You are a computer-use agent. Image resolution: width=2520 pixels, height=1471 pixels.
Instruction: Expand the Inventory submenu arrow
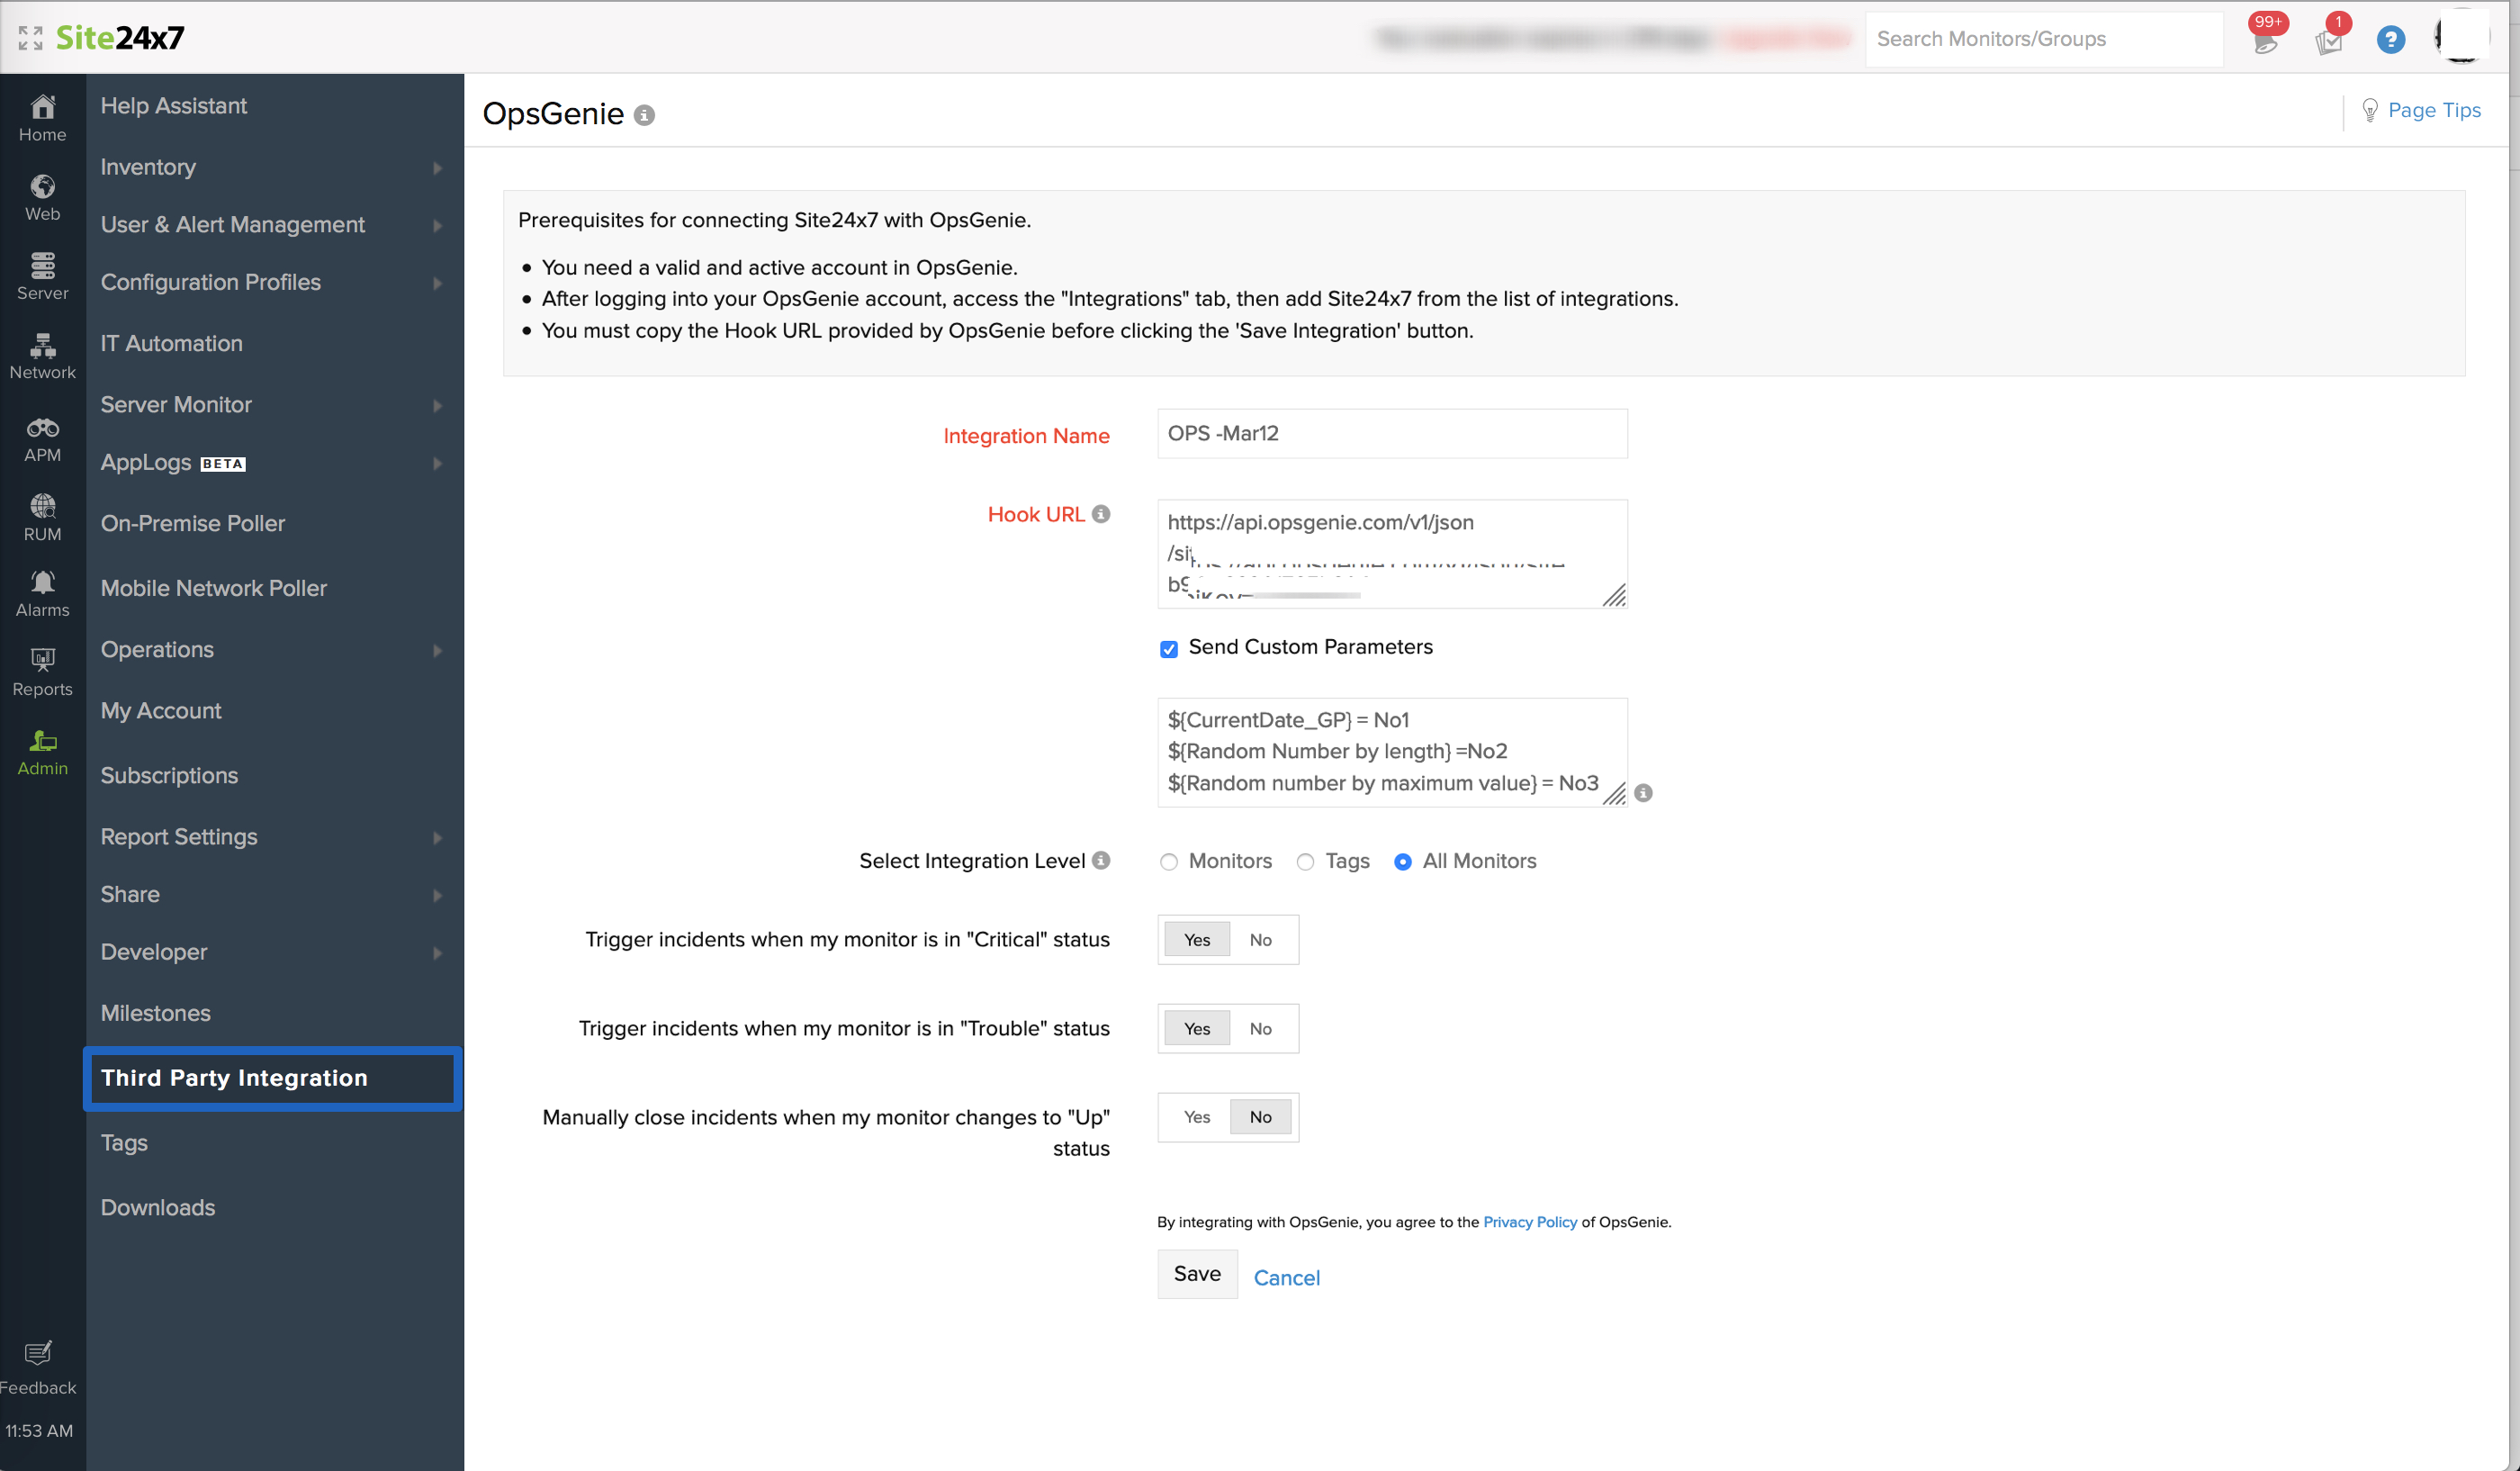(x=437, y=168)
